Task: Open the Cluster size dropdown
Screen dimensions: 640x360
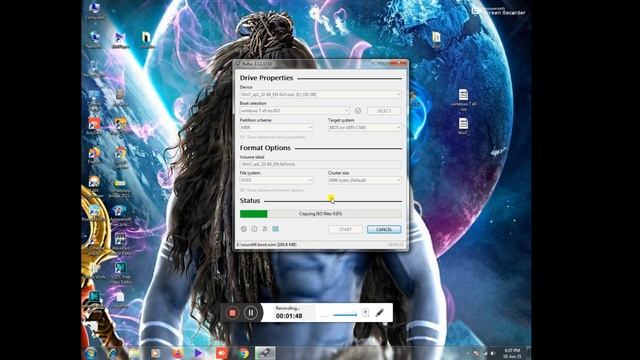Action: tap(364, 180)
